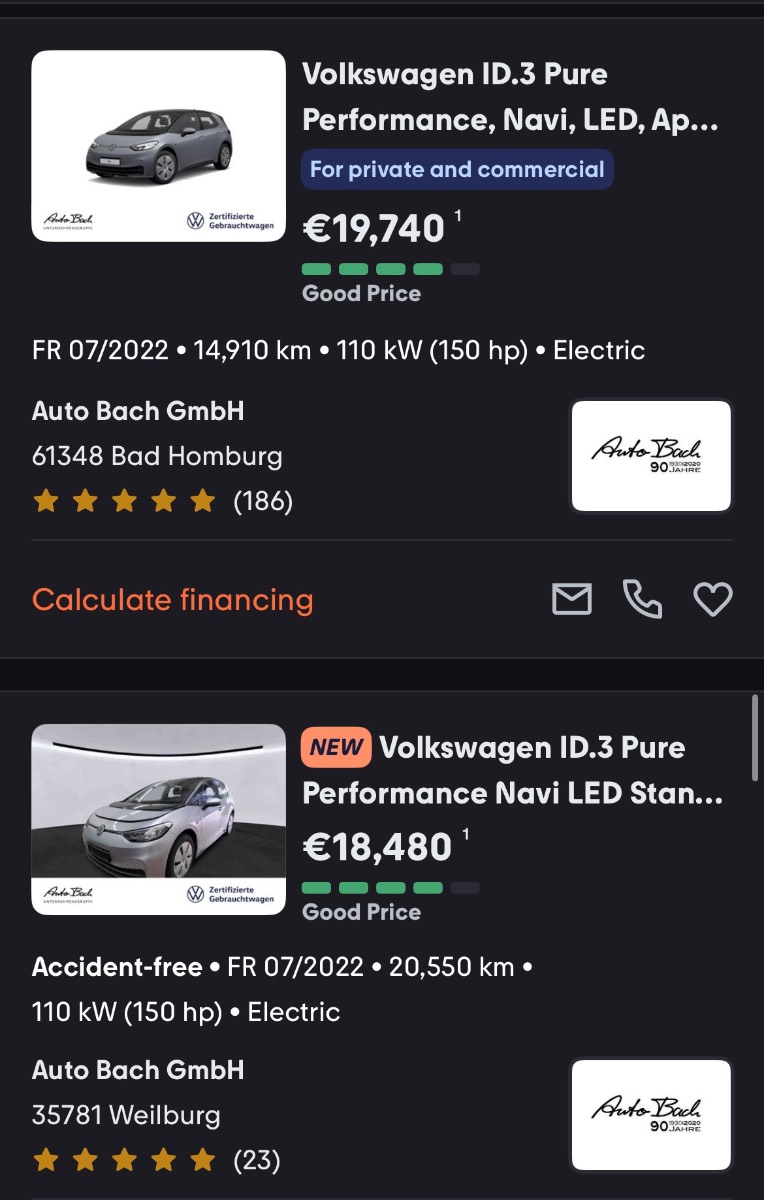
Task: Open the first Volkswagen ID.3 Pure title
Action: tap(509, 97)
